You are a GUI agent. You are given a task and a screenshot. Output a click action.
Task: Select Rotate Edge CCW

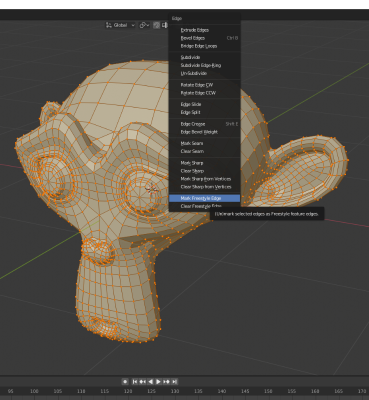[x=205, y=93]
